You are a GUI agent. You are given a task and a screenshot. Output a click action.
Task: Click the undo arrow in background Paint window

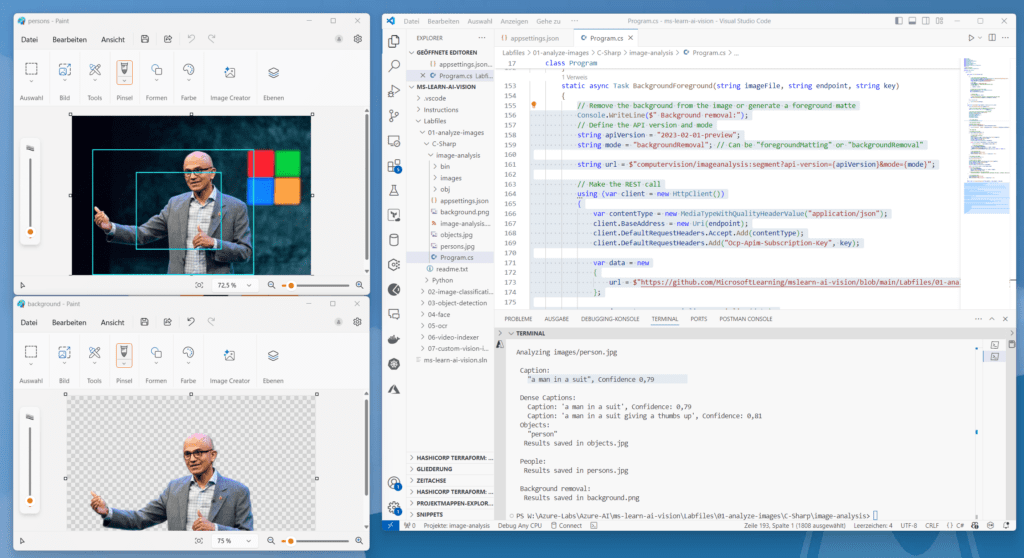[x=191, y=321]
